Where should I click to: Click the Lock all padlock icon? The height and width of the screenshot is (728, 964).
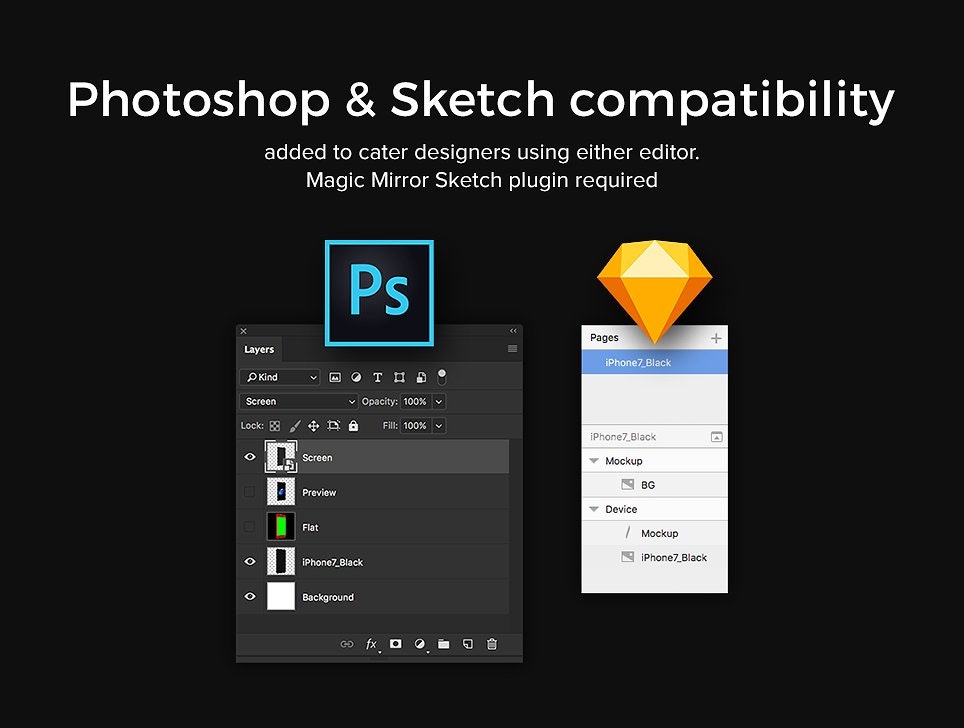tap(353, 426)
